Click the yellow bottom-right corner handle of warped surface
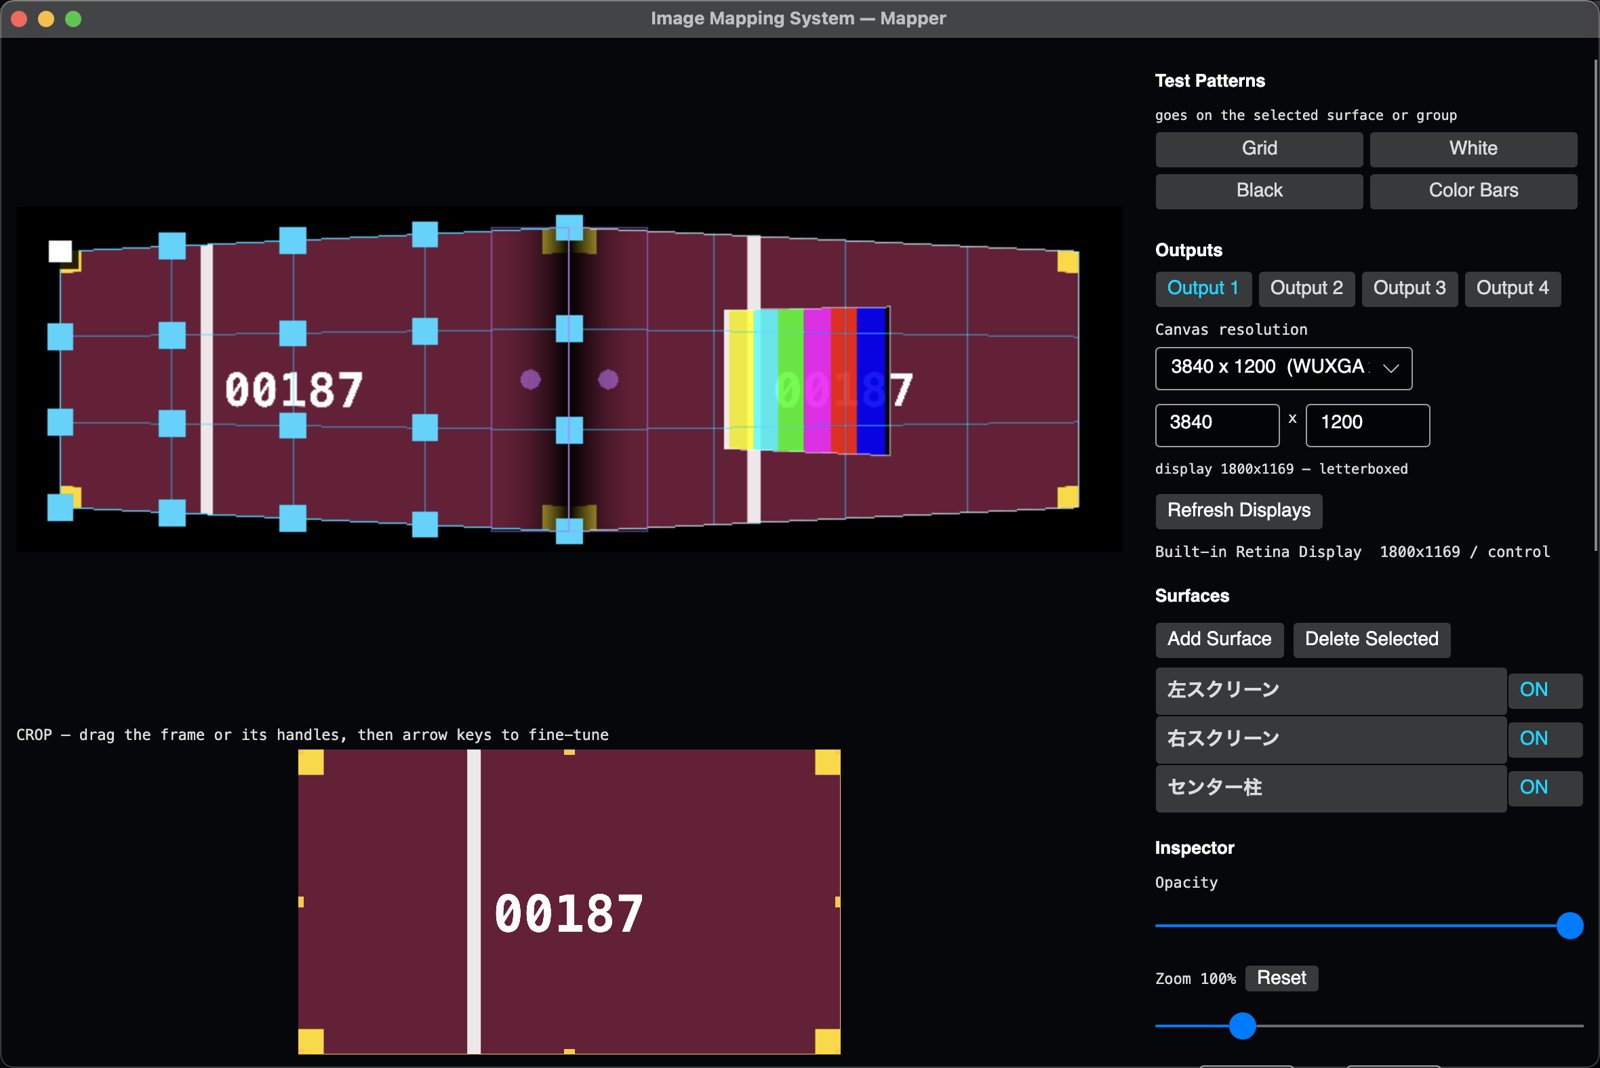The image size is (1600, 1068). pos(1068,496)
